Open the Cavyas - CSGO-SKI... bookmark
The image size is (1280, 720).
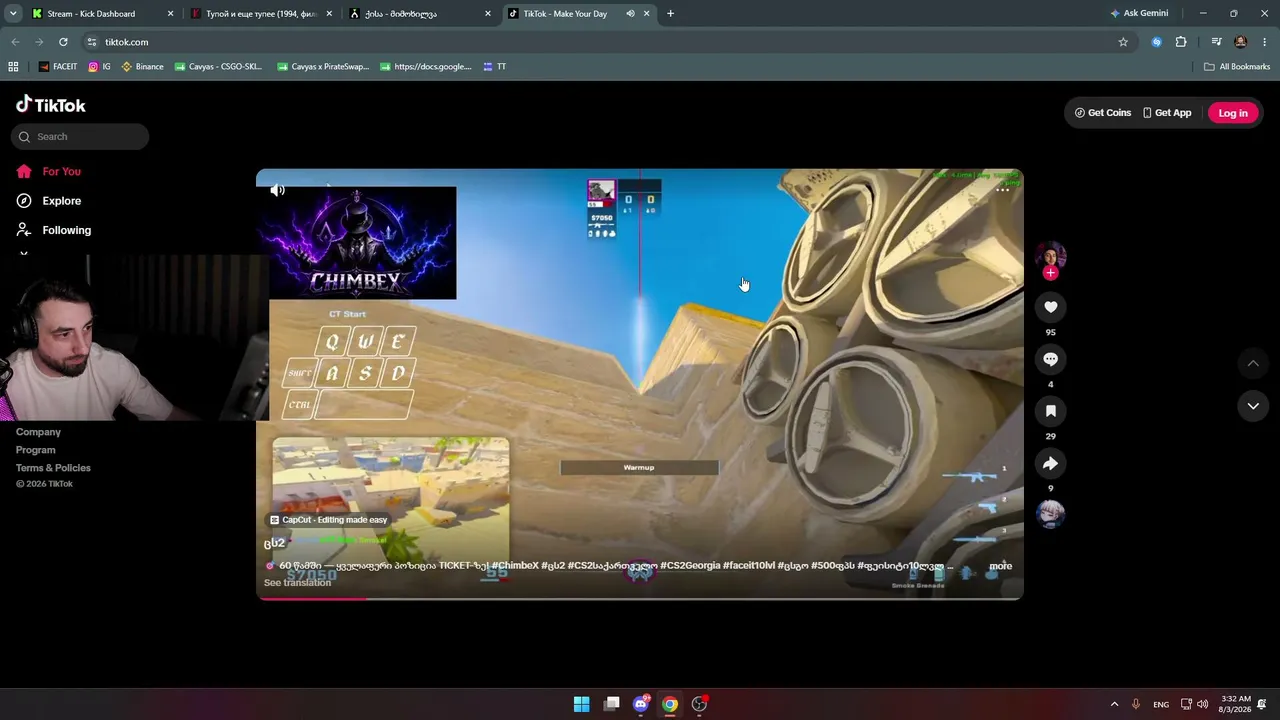click(x=218, y=67)
